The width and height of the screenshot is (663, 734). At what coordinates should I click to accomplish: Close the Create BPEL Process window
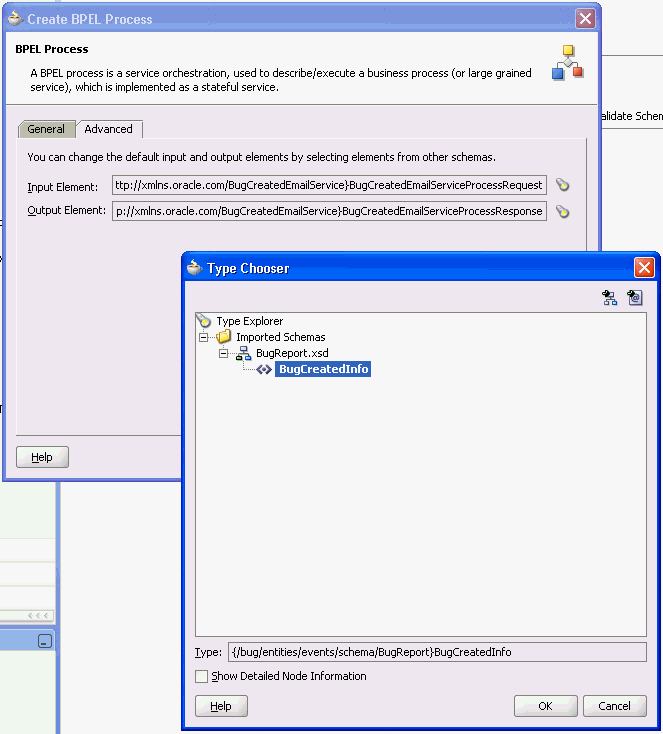point(585,19)
